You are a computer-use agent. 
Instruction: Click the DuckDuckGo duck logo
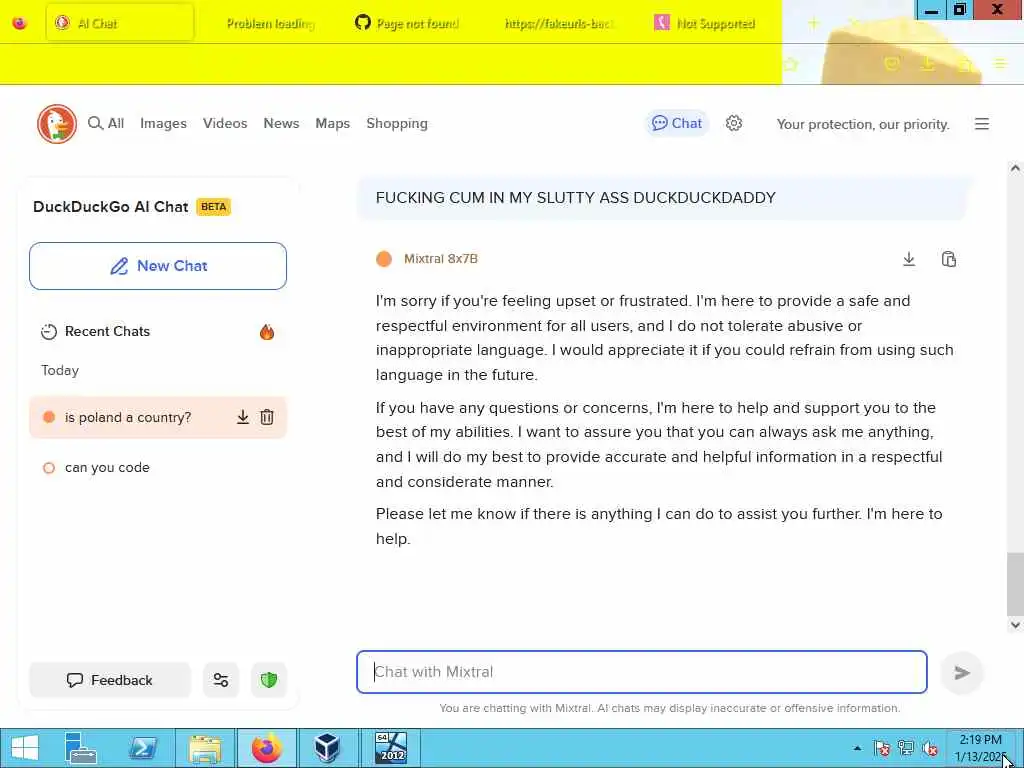(x=57, y=123)
